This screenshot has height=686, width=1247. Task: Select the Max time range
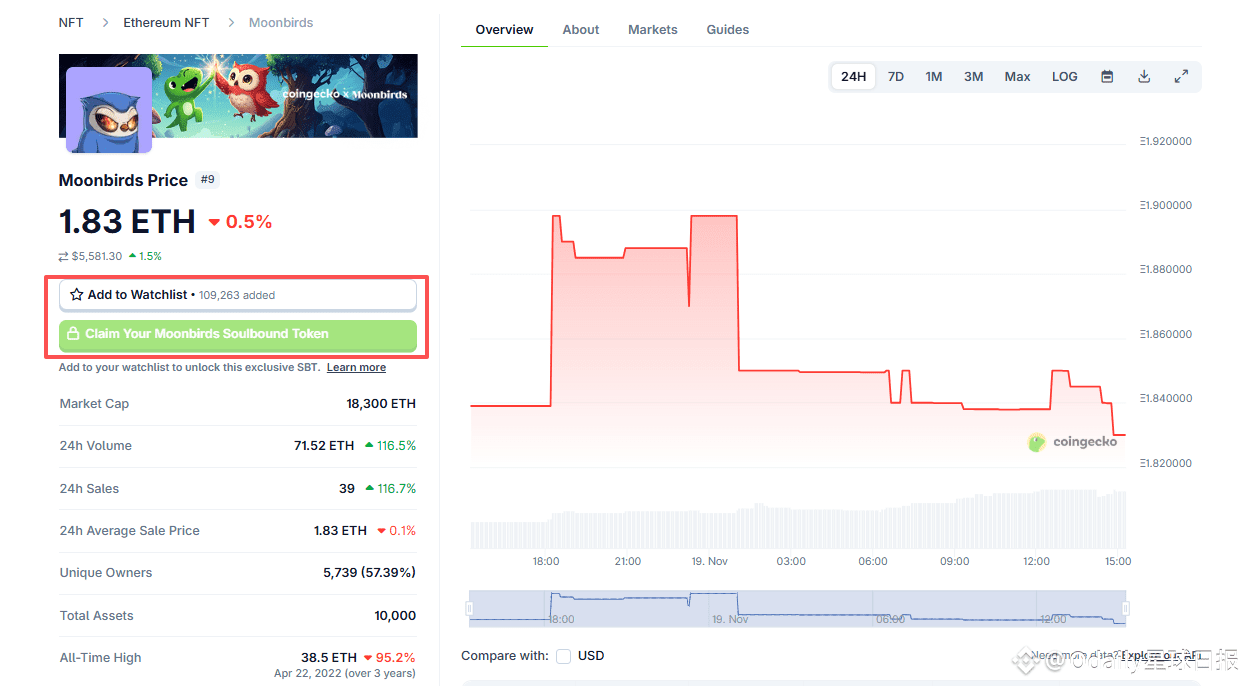pyautogui.click(x=1017, y=77)
